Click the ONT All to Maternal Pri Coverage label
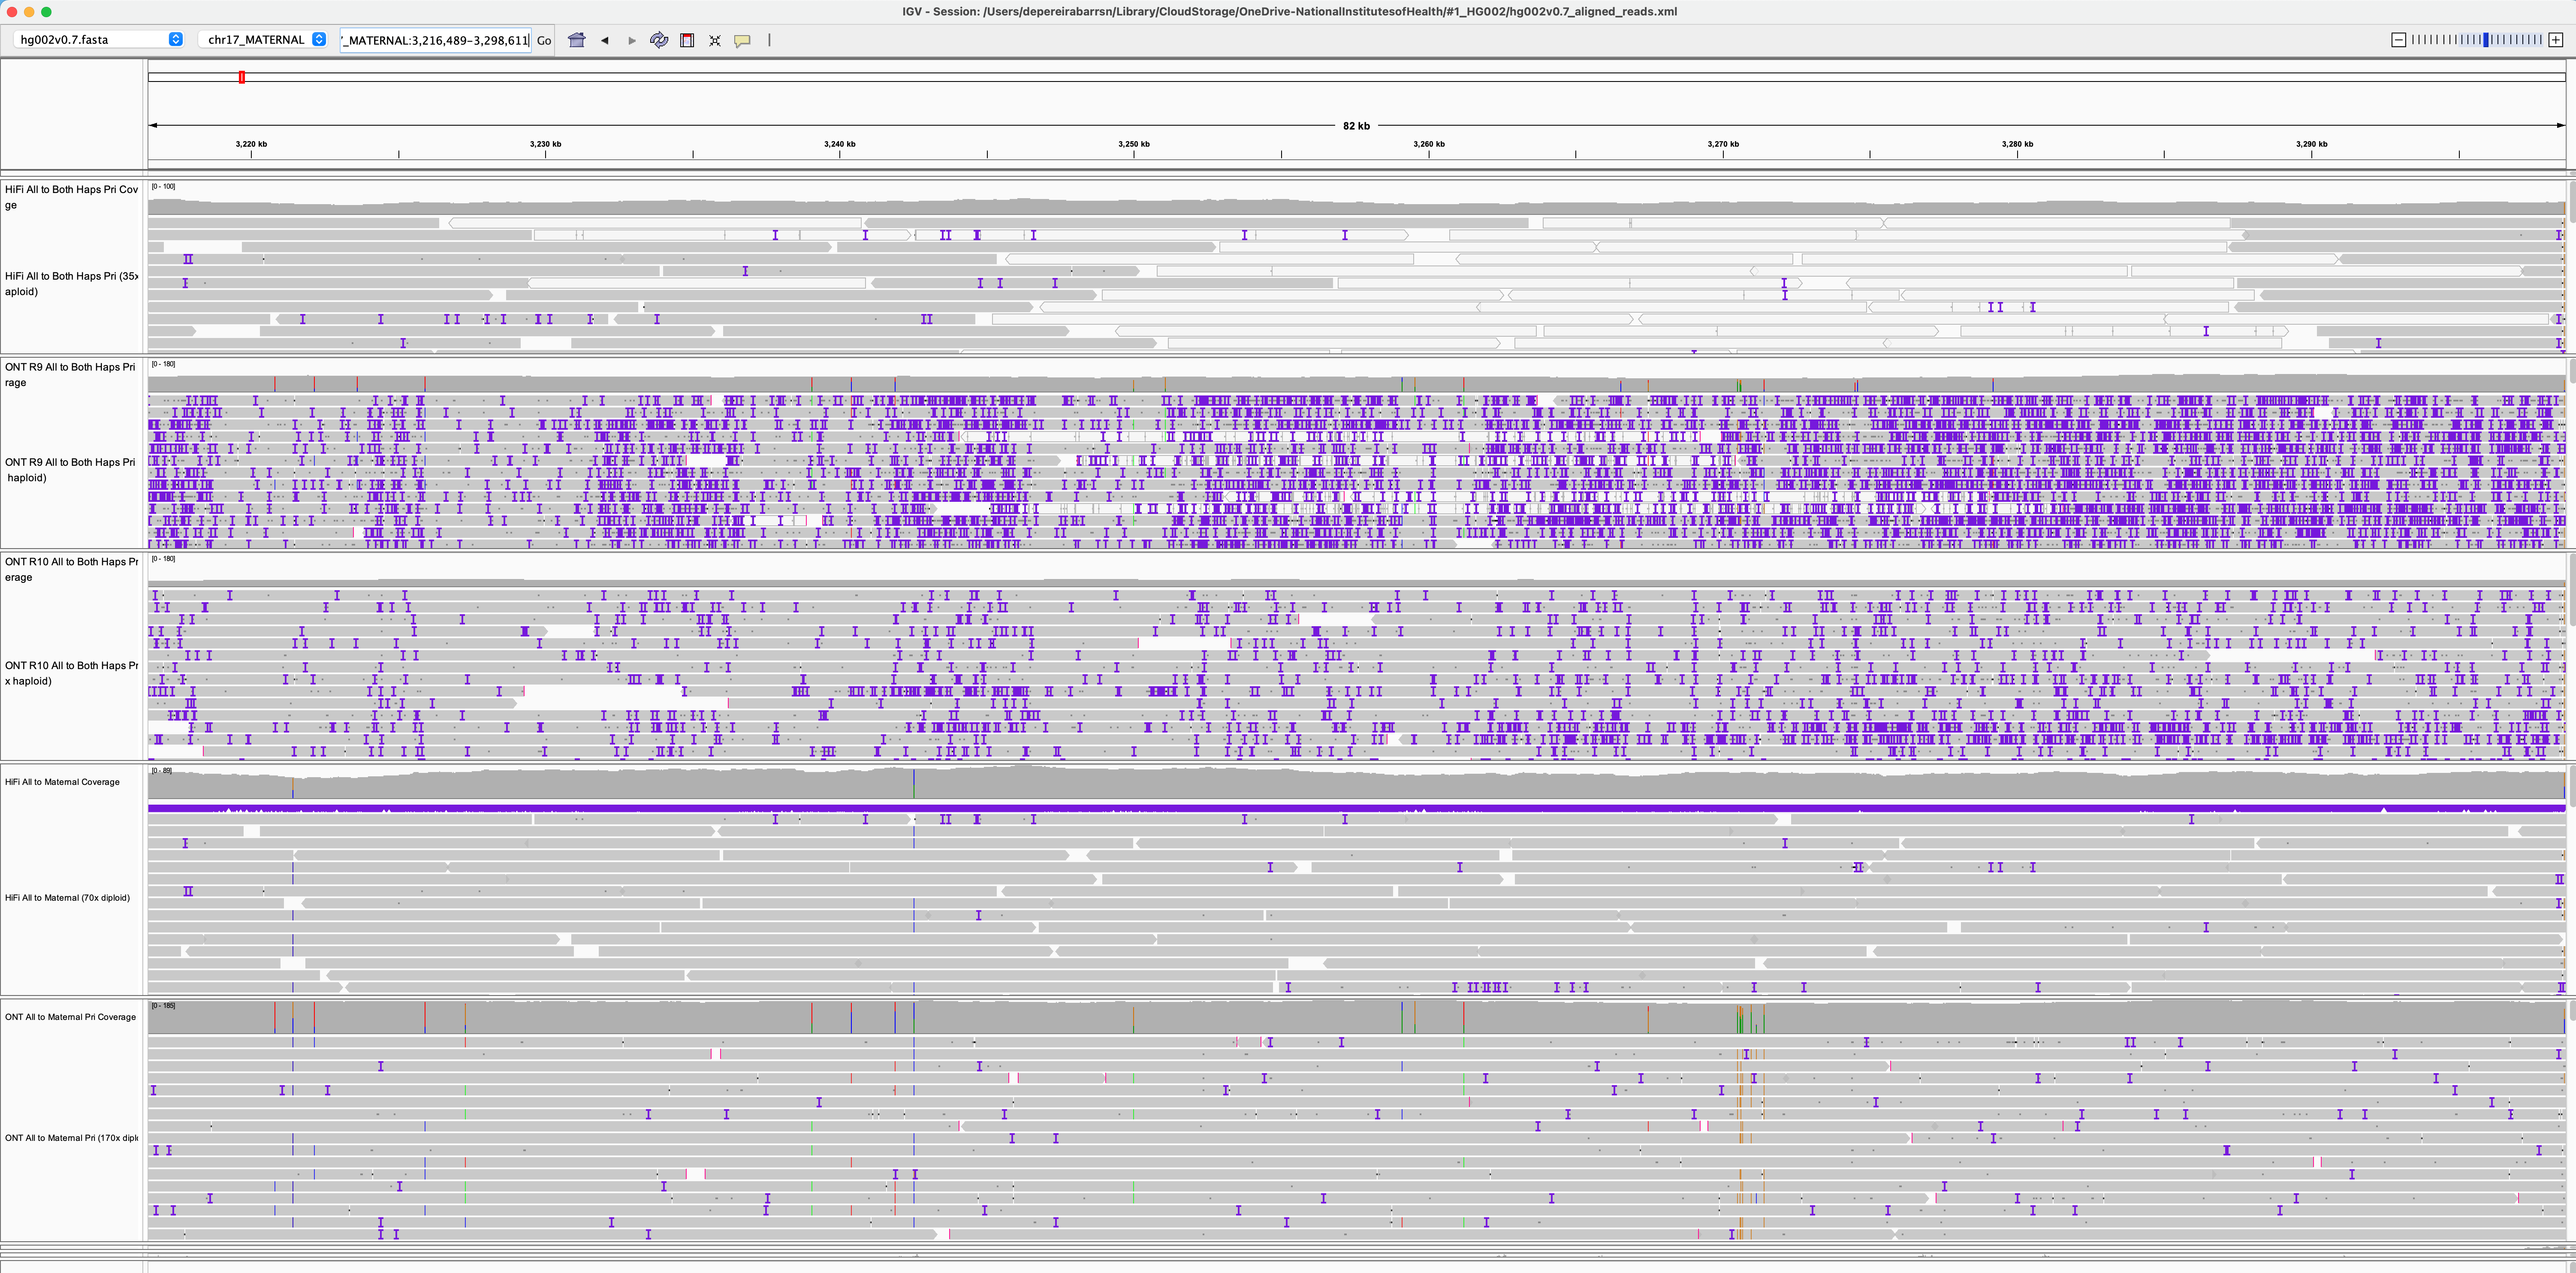The width and height of the screenshot is (2576, 1273). (70, 1016)
